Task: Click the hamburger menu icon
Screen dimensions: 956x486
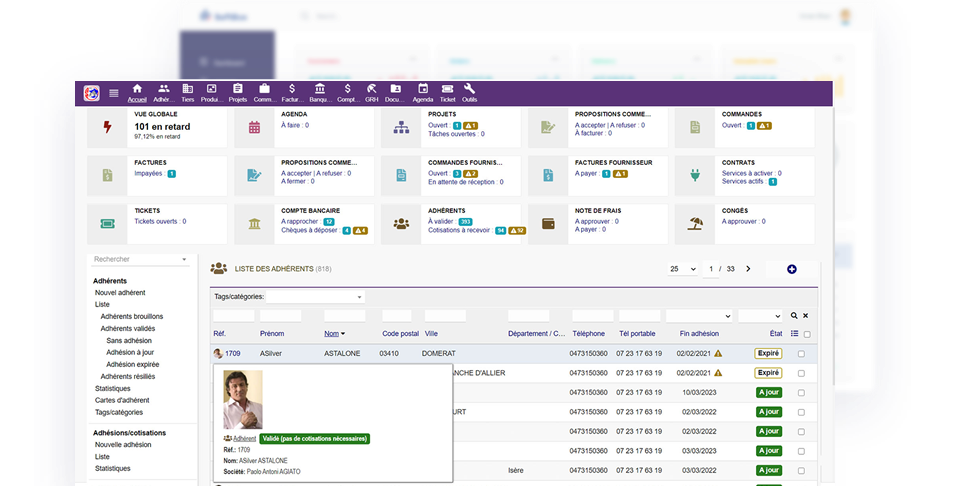Action: pyautogui.click(x=114, y=93)
